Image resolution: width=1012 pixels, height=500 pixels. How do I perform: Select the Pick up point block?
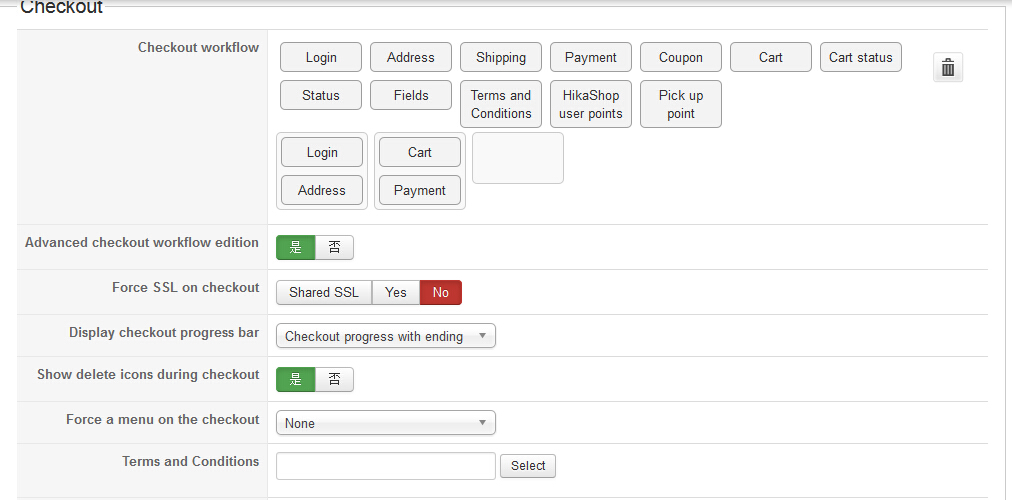(x=681, y=104)
